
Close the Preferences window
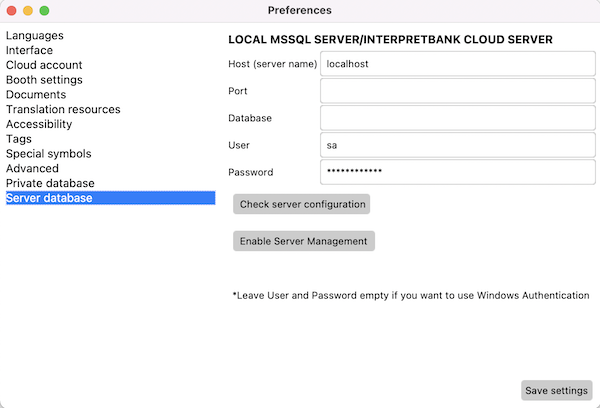tap(11, 11)
